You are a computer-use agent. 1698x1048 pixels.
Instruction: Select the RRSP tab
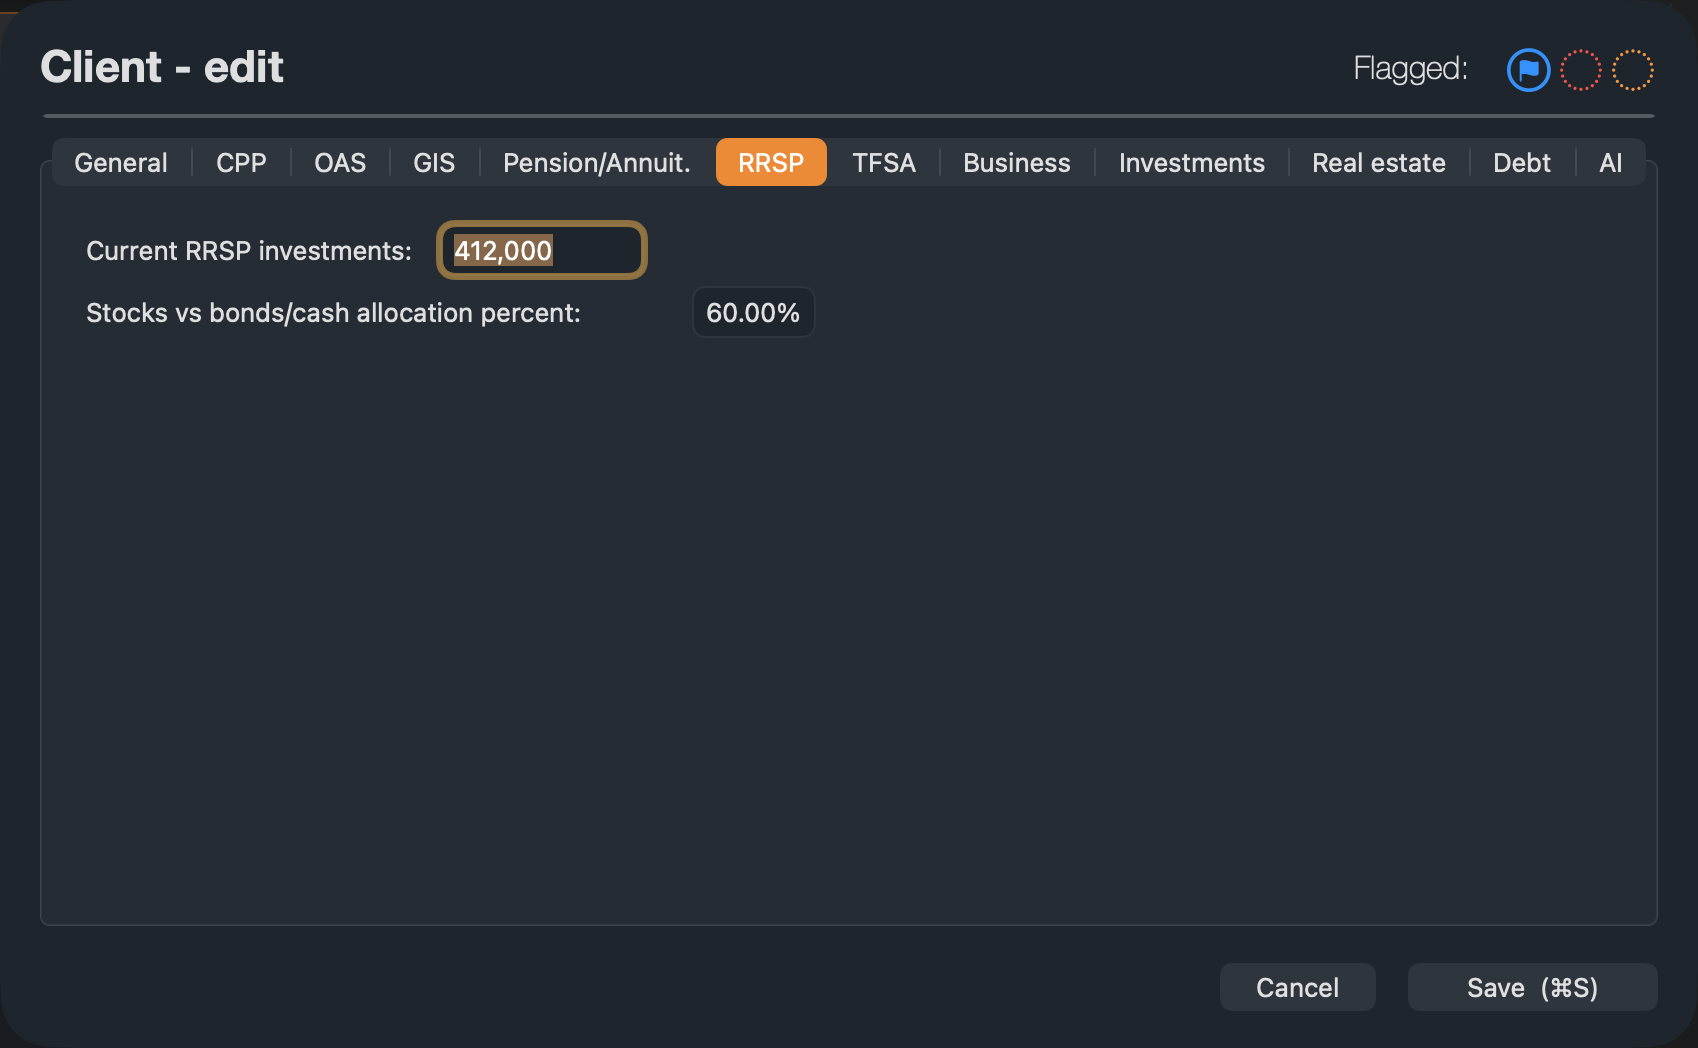pyautogui.click(x=771, y=162)
